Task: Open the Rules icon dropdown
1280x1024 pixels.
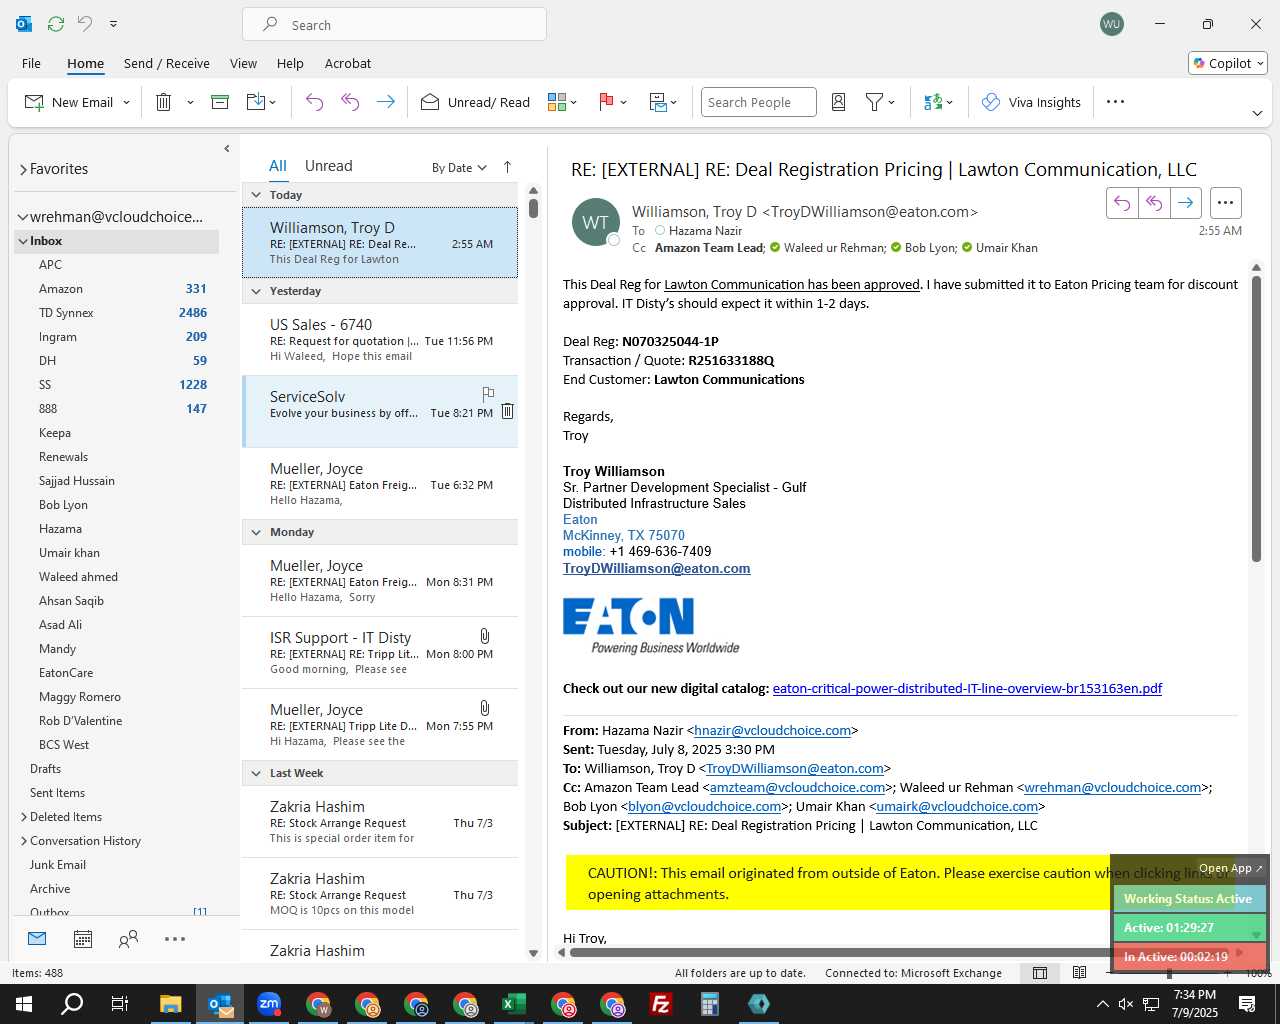Action: pyautogui.click(x=663, y=102)
